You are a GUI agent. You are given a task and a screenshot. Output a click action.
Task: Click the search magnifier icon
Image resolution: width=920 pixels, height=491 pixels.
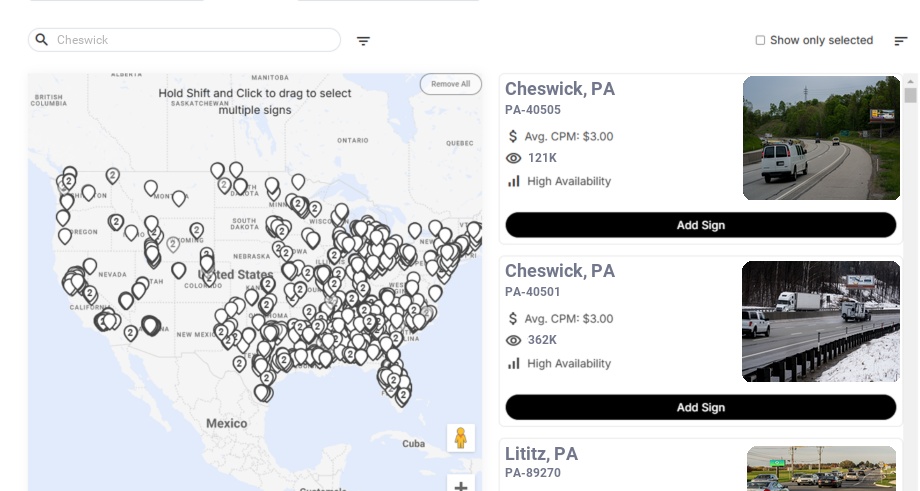click(42, 40)
